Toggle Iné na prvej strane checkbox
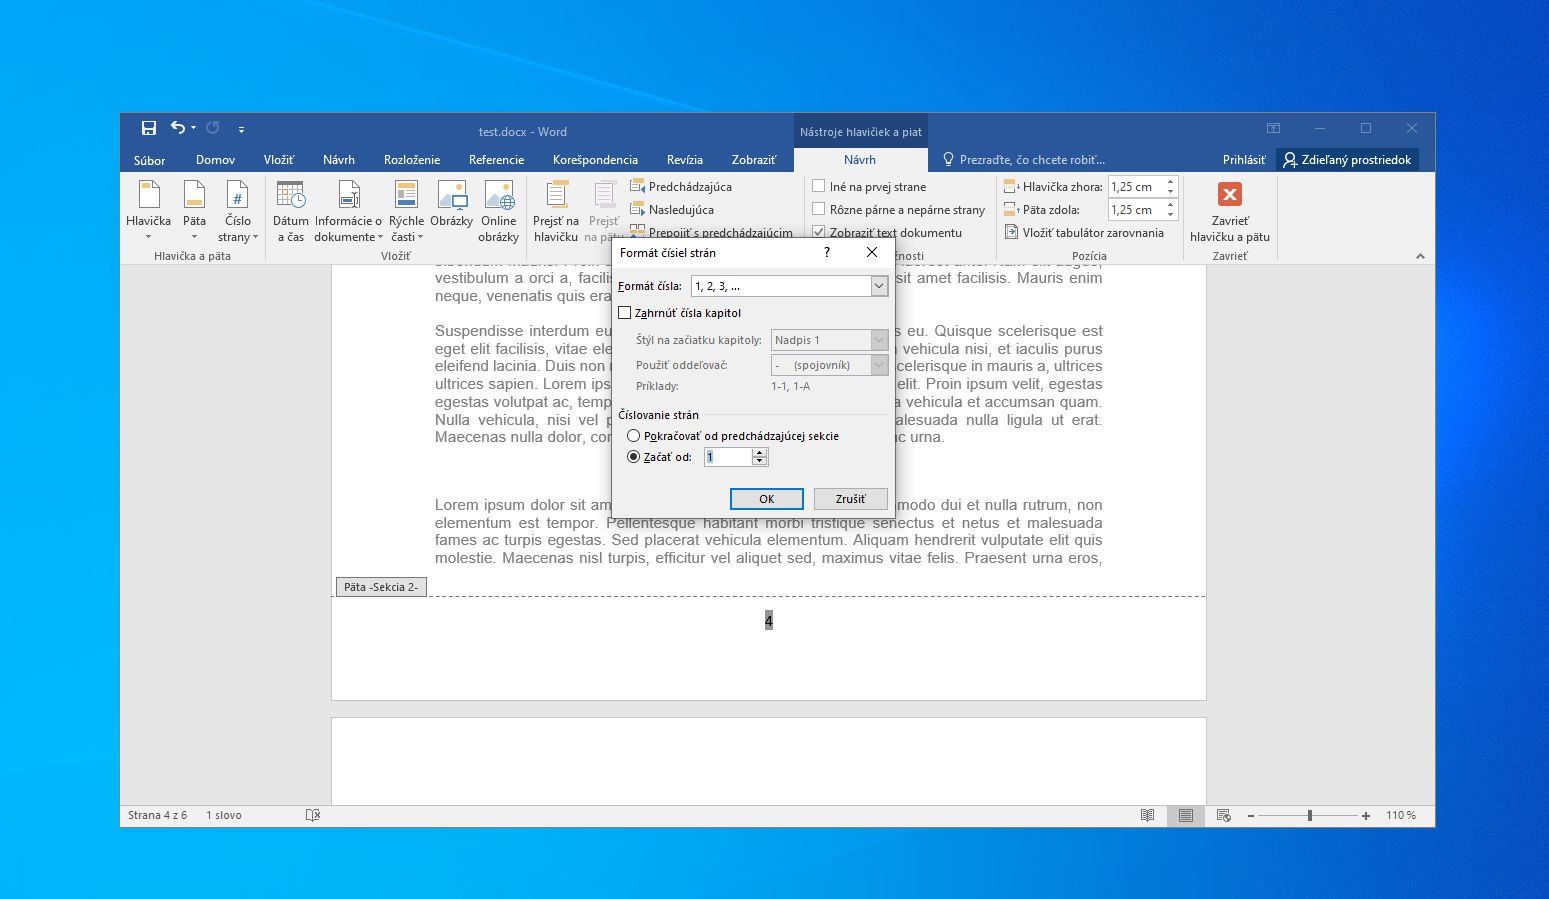Viewport: 1549px width, 899px height. pyautogui.click(x=819, y=186)
